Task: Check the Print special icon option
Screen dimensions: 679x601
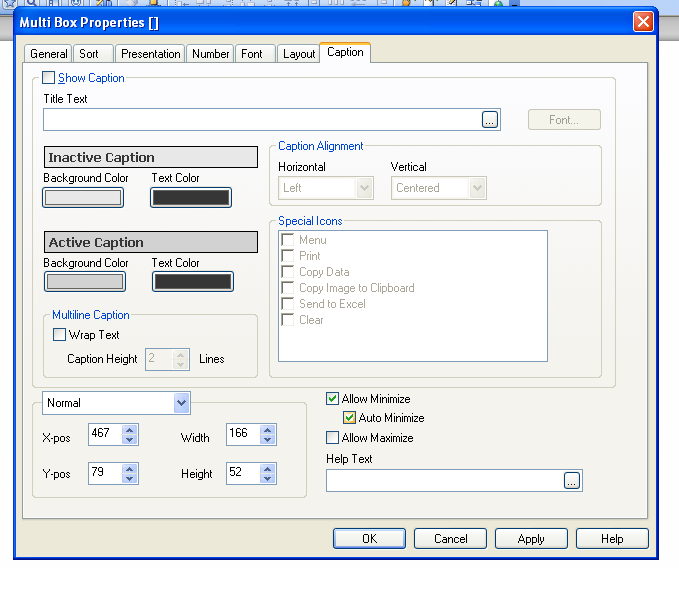Action: tap(288, 256)
